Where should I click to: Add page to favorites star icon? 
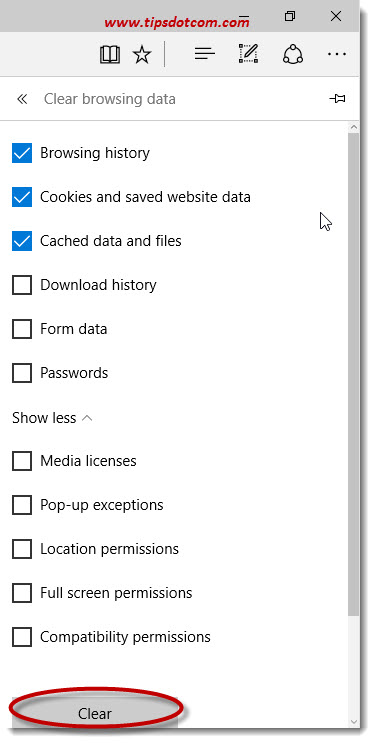pyautogui.click(x=142, y=54)
